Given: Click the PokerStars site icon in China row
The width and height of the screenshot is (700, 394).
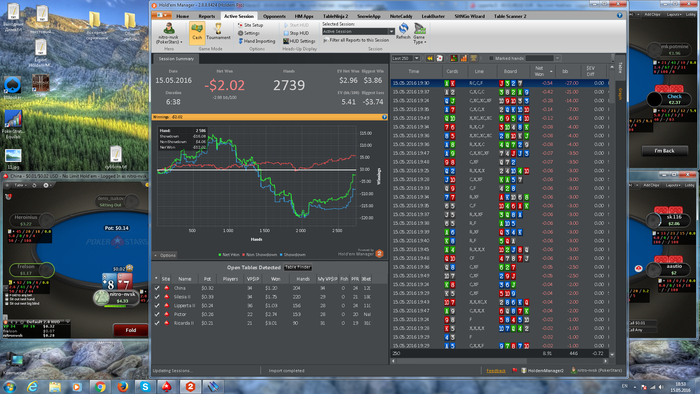Looking at the screenshot, I should click(167, 288).
